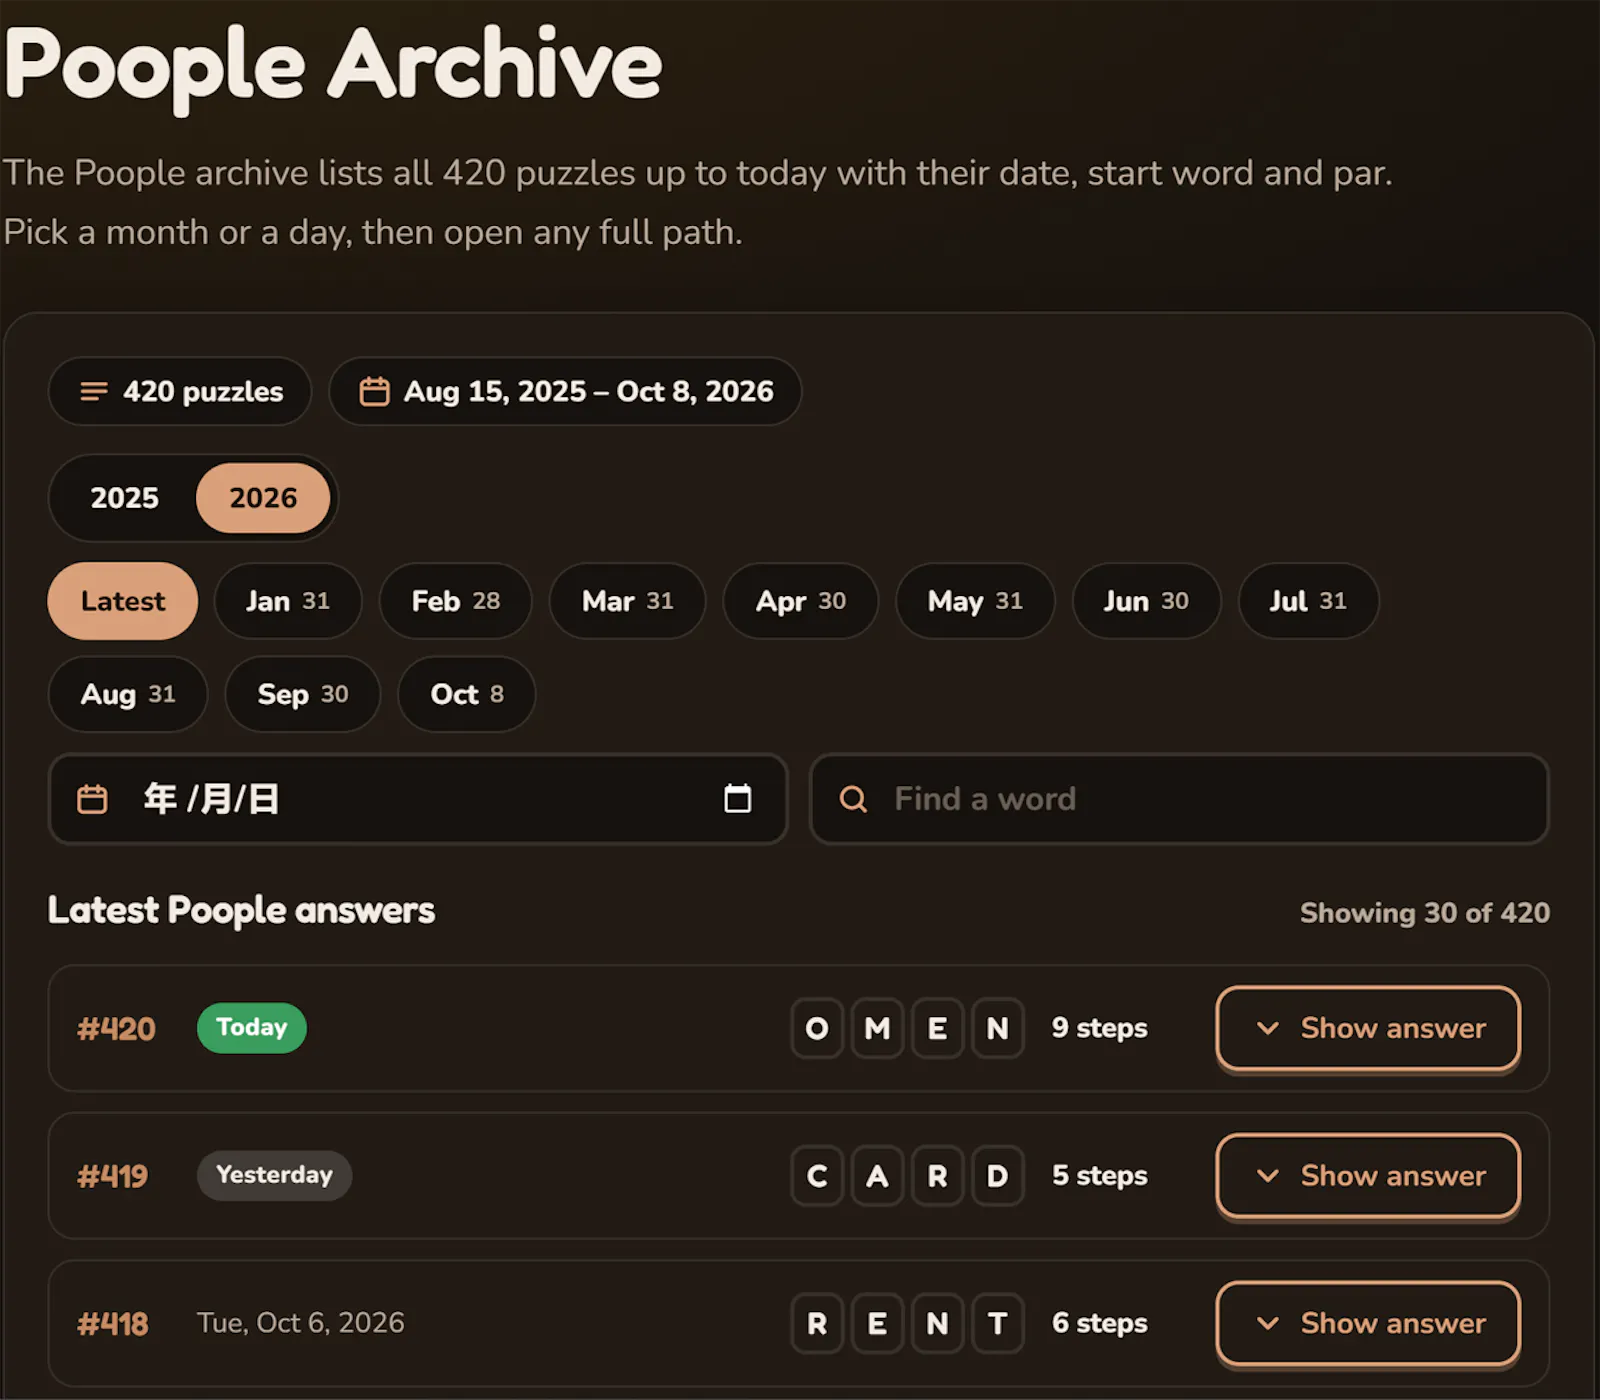Click the letter C tile of CARD

tap(817, 1176)
